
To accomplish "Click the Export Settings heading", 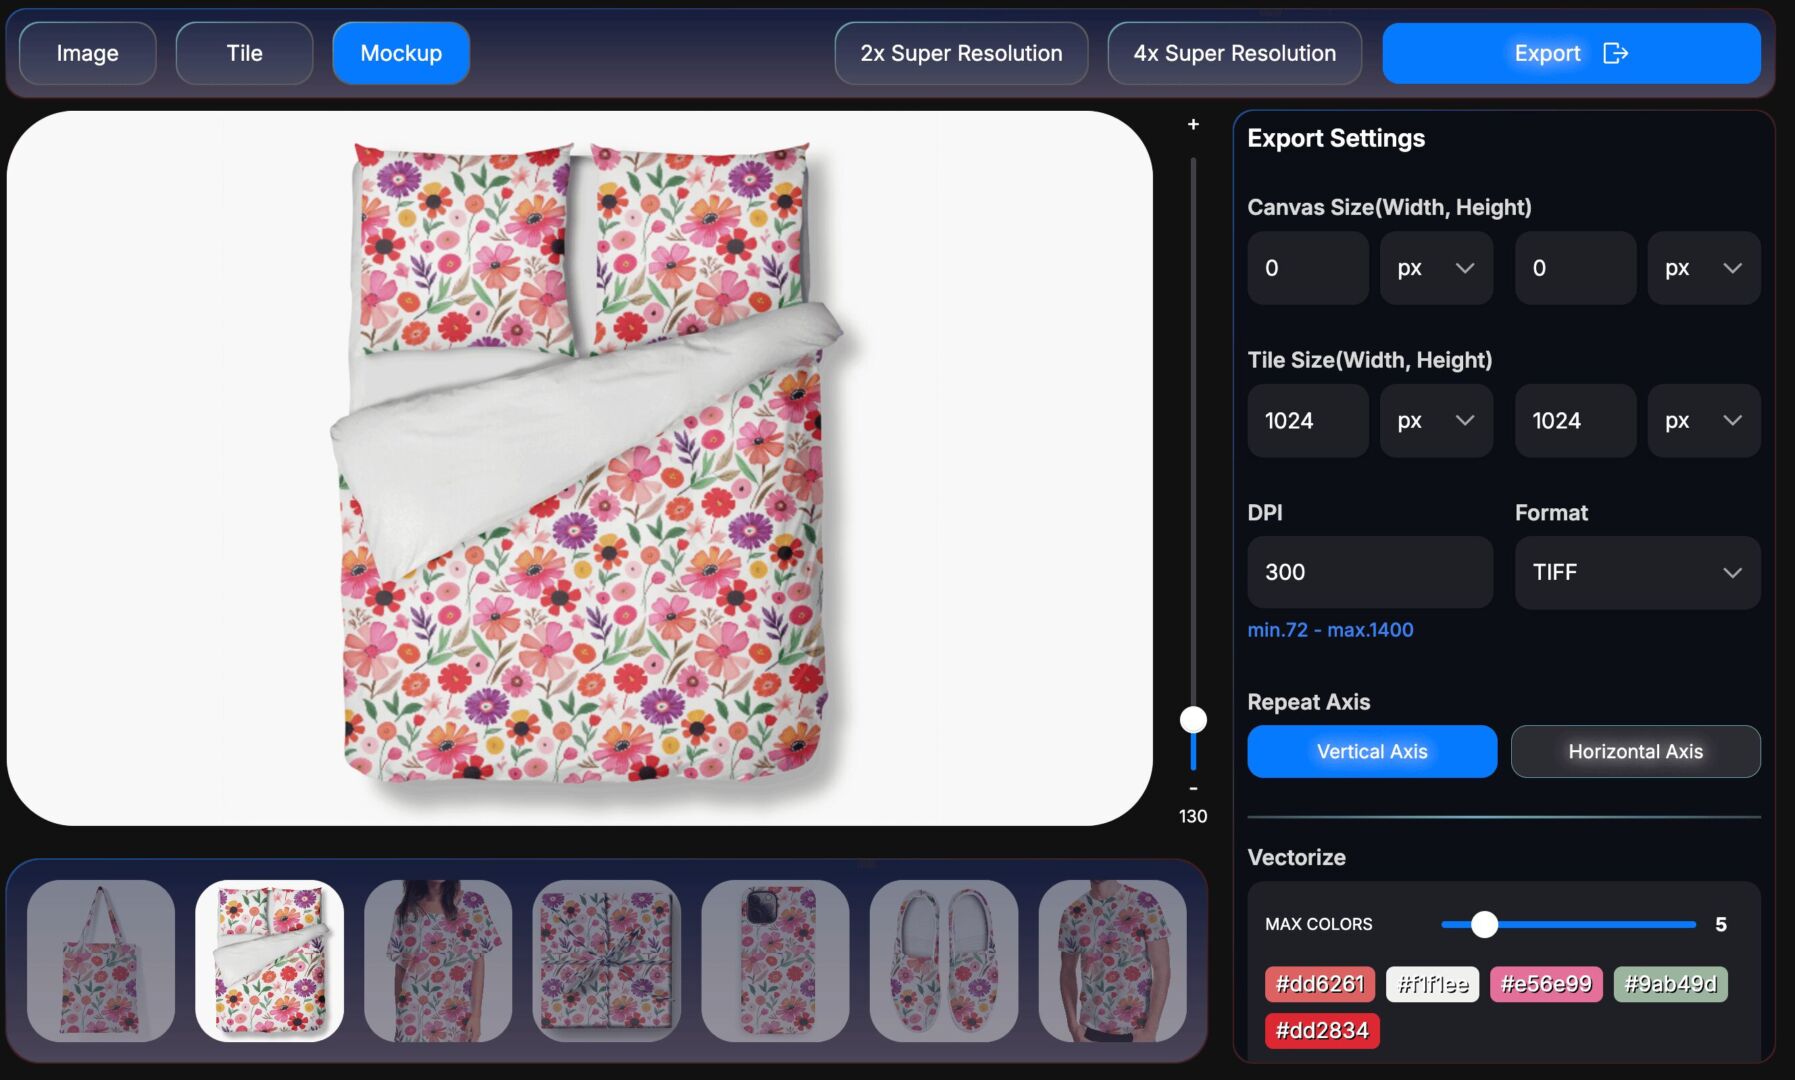I will 1336,138.
